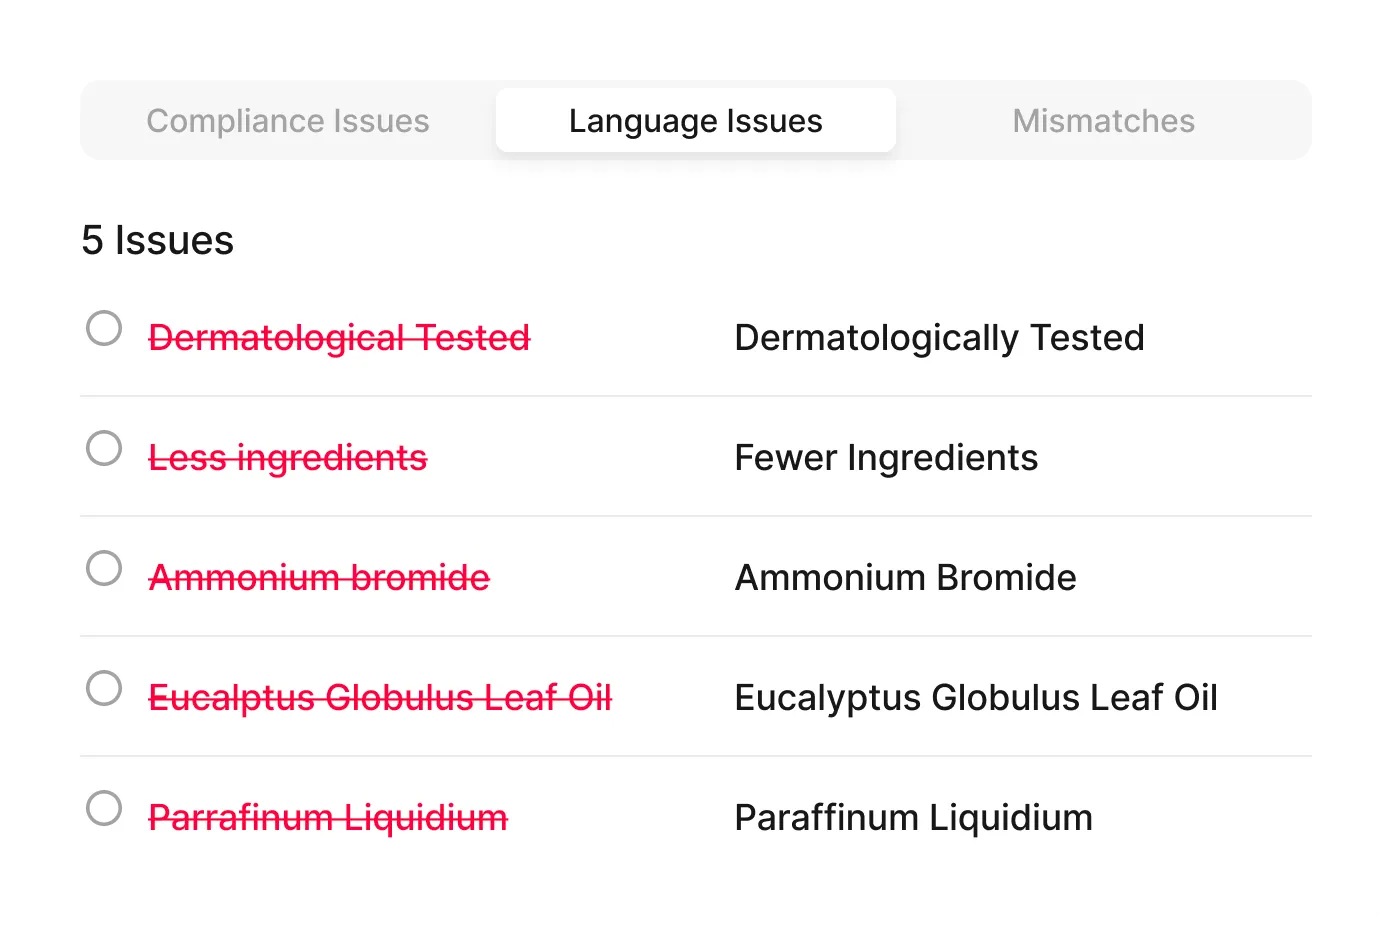Click the Fewer Ingredients suggestion
The height and width of the screenshot is (928, 1392).
click(886, 457)
